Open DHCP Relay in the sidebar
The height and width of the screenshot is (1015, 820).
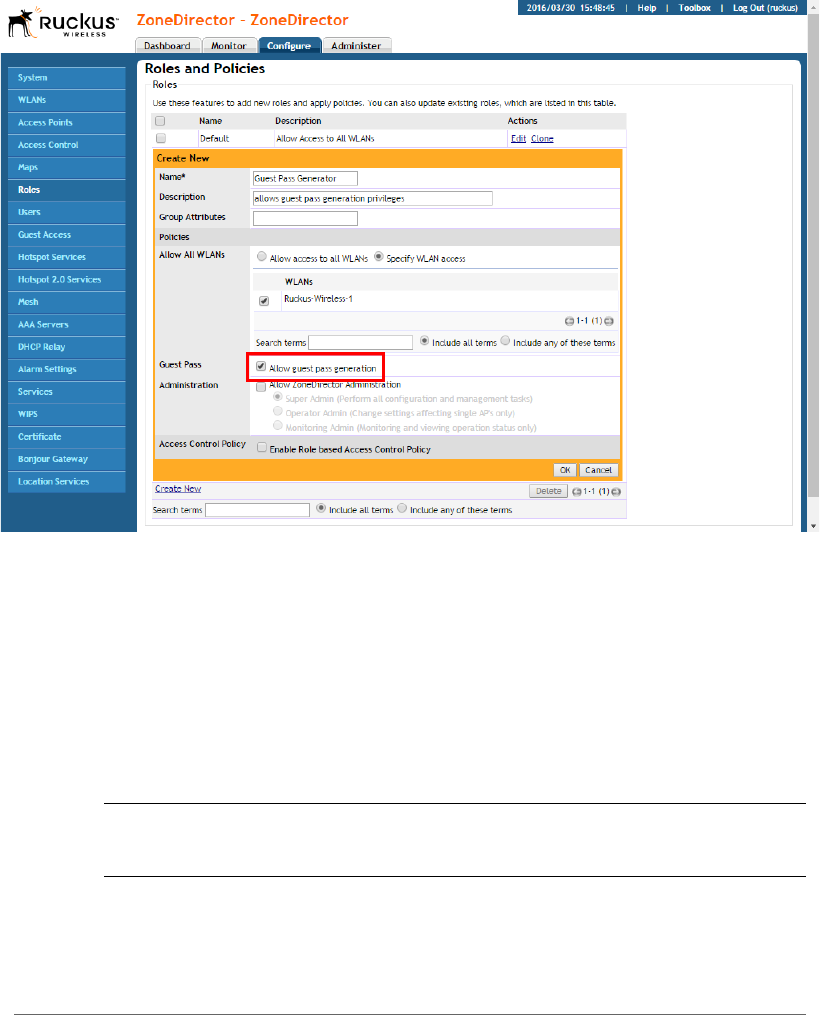click(67, 347)
